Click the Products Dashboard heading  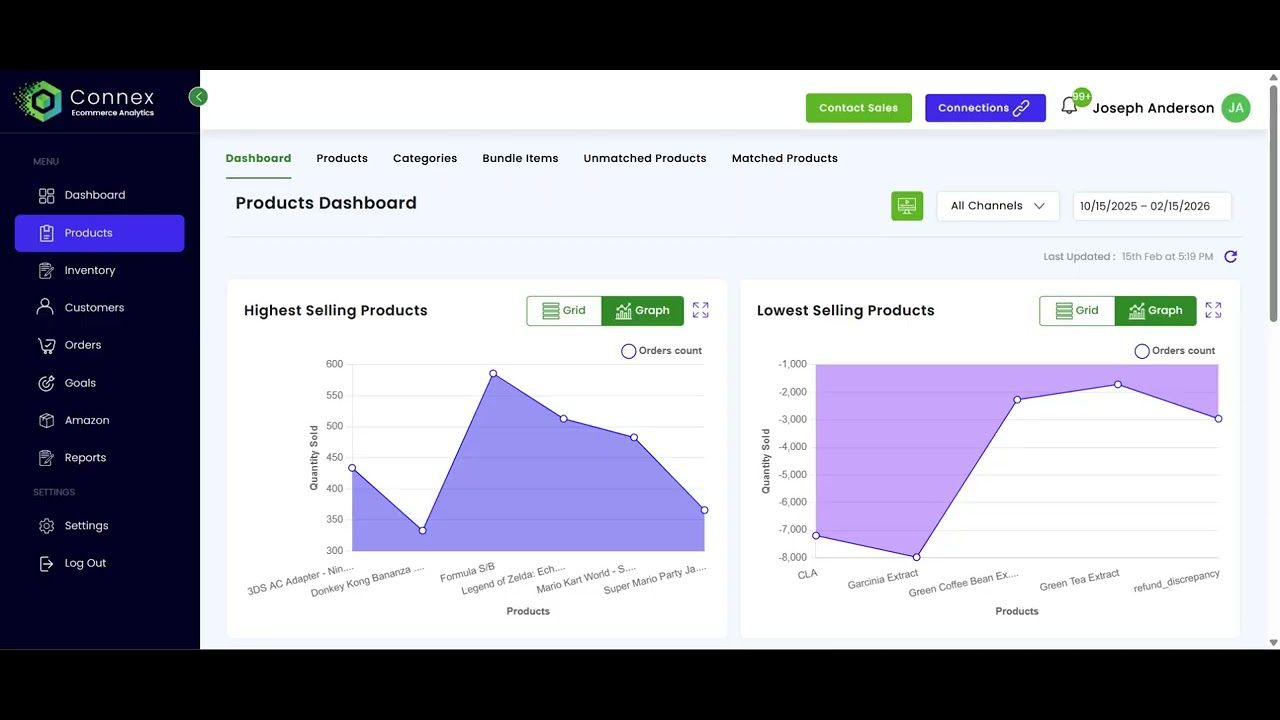[x=326, y=203]
